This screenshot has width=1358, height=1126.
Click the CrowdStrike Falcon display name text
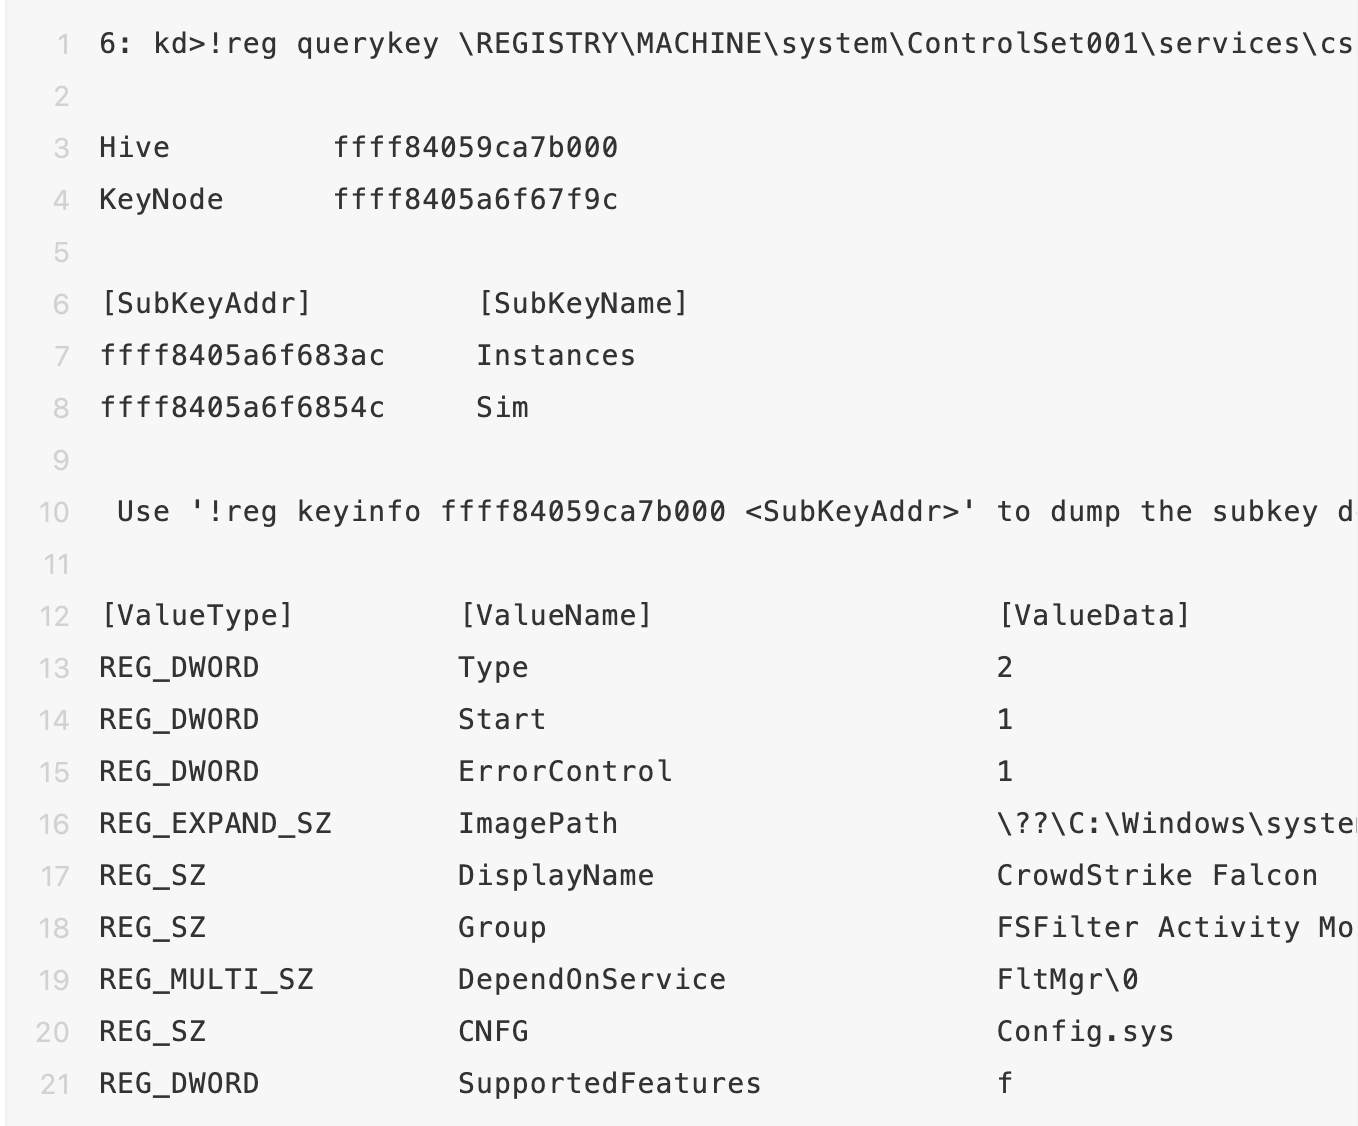tap(1157, 876)
